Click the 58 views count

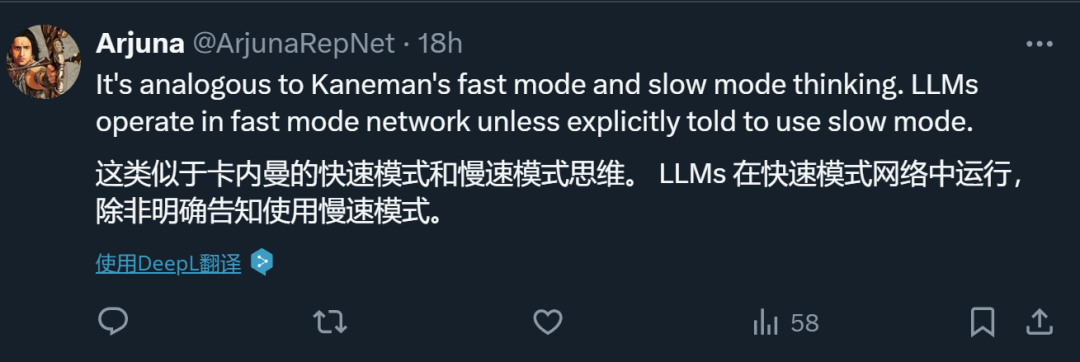pyautogui.click(x=804, y=323)
